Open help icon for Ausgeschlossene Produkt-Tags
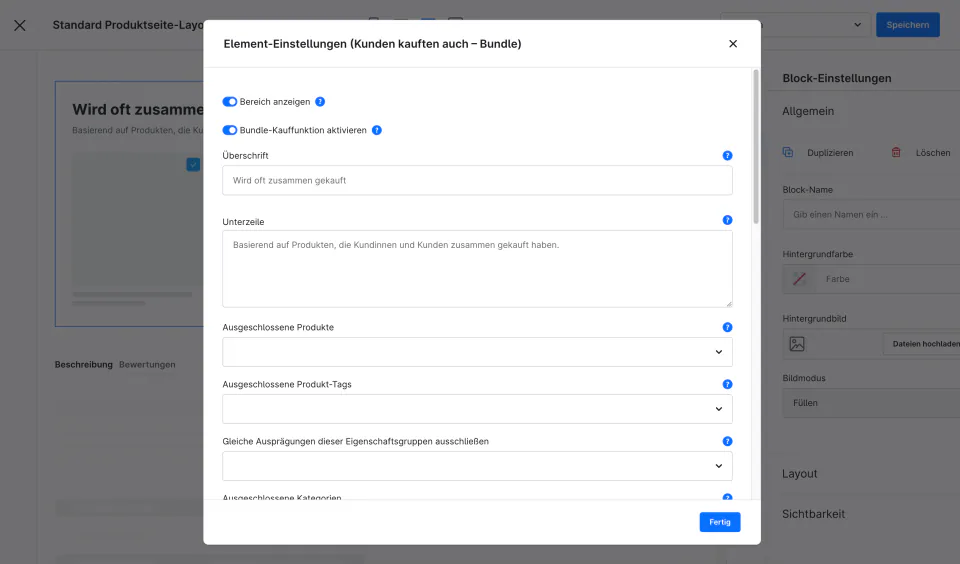This screenshot has height=564, width=960. click(x=727, y=384)
